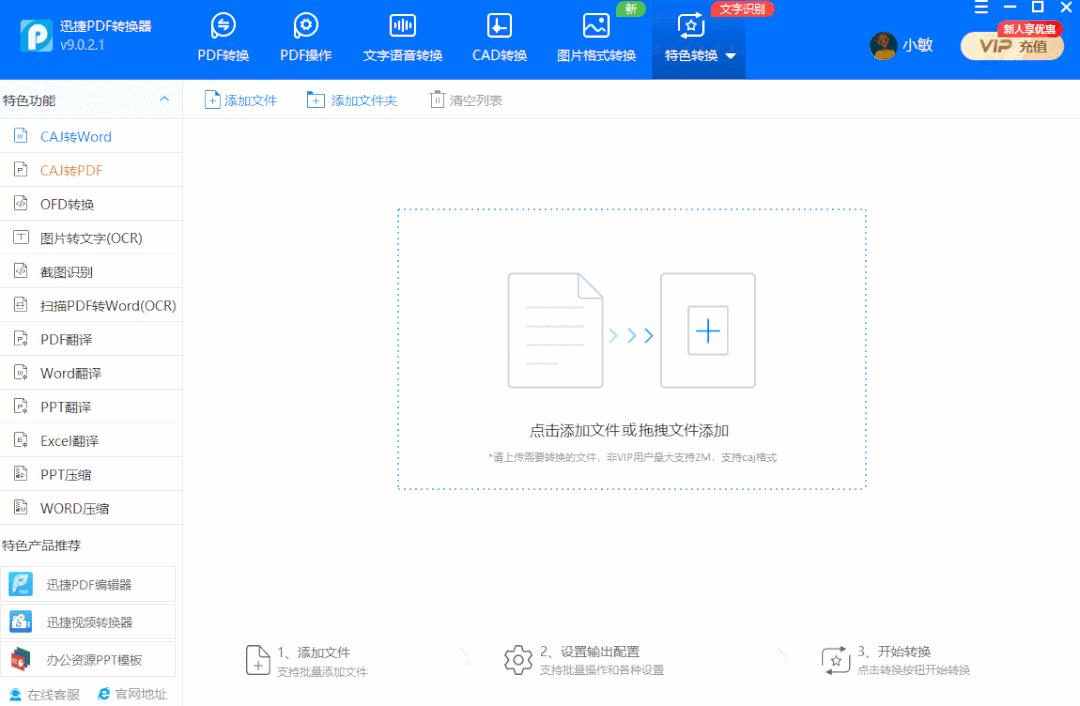Screen dimensions: 1080x706
Task: Select the 图片转文字(OCR) tool
Action: coord(92,237)
